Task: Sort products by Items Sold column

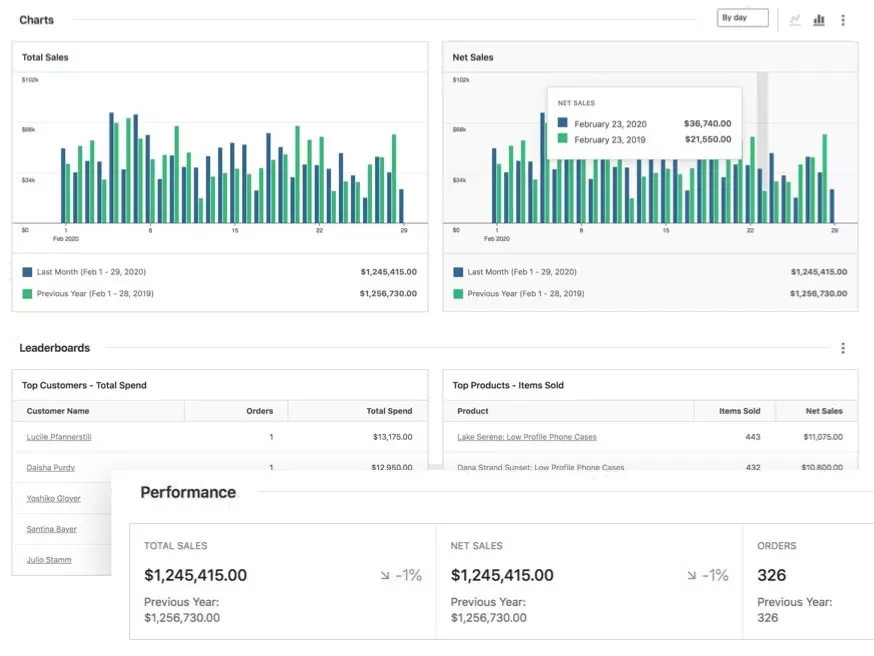Action: coord(739,411)
